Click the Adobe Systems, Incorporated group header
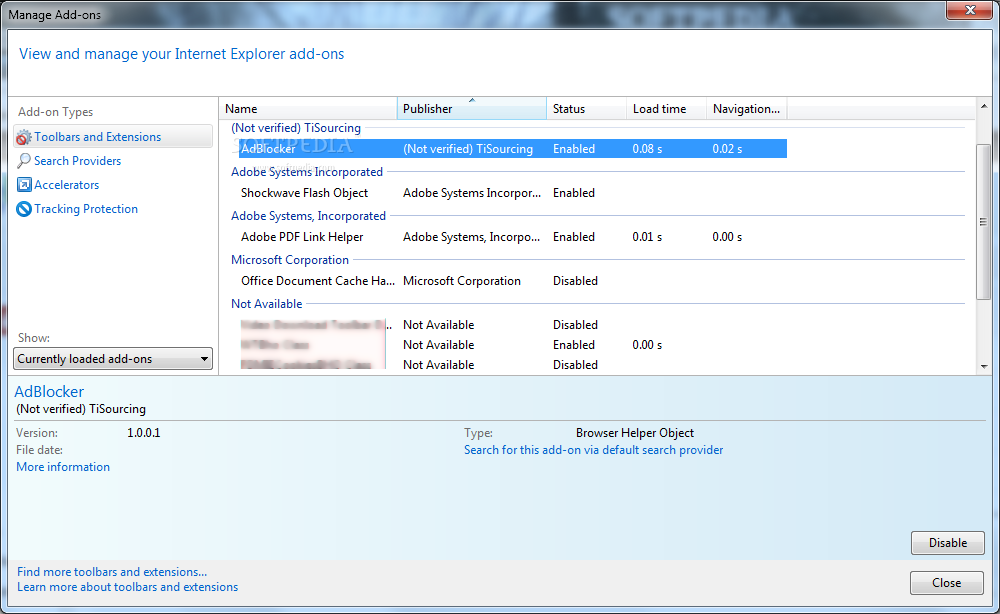Image resolution: width=1000 pixels, height=614 pixels. coord(308,216)
